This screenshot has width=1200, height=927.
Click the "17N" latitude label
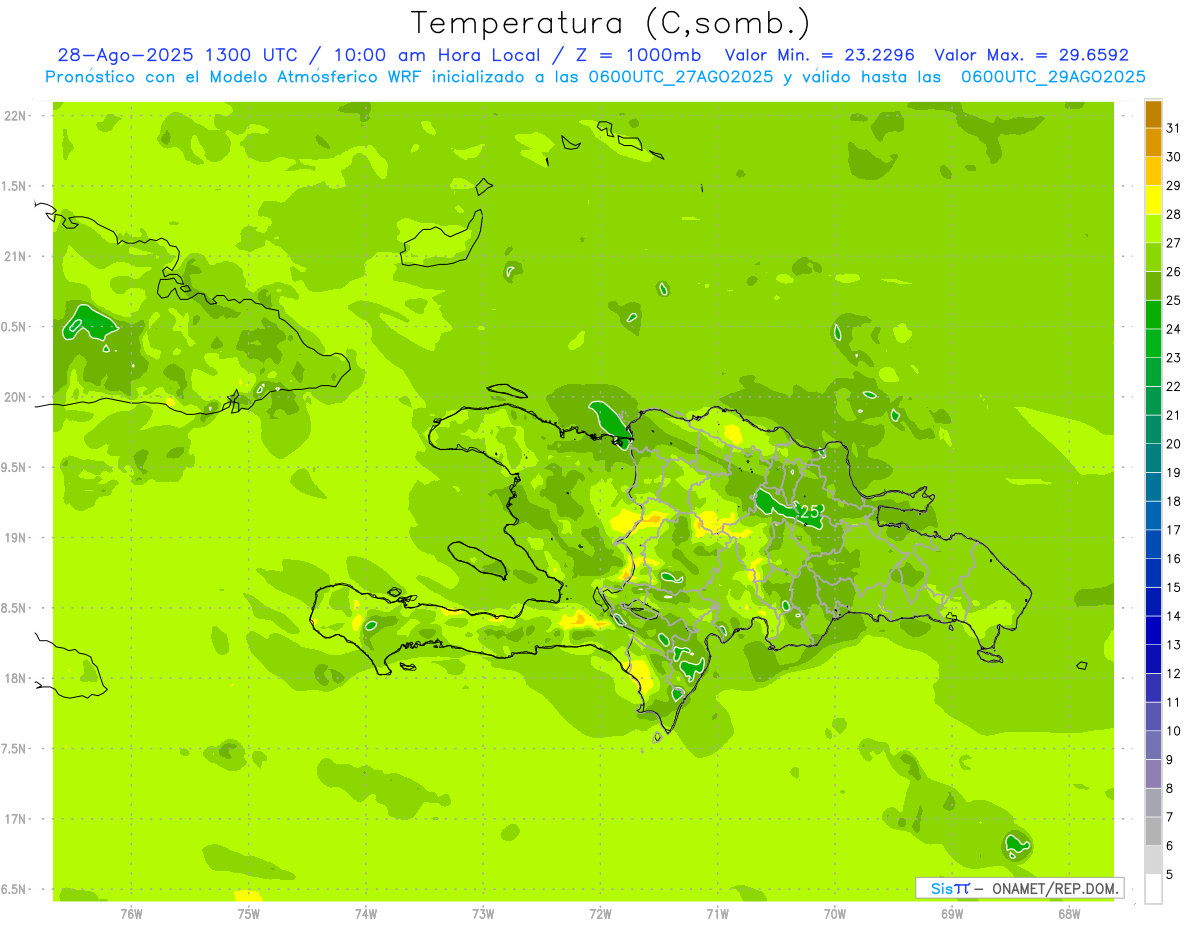coord(15,819)
